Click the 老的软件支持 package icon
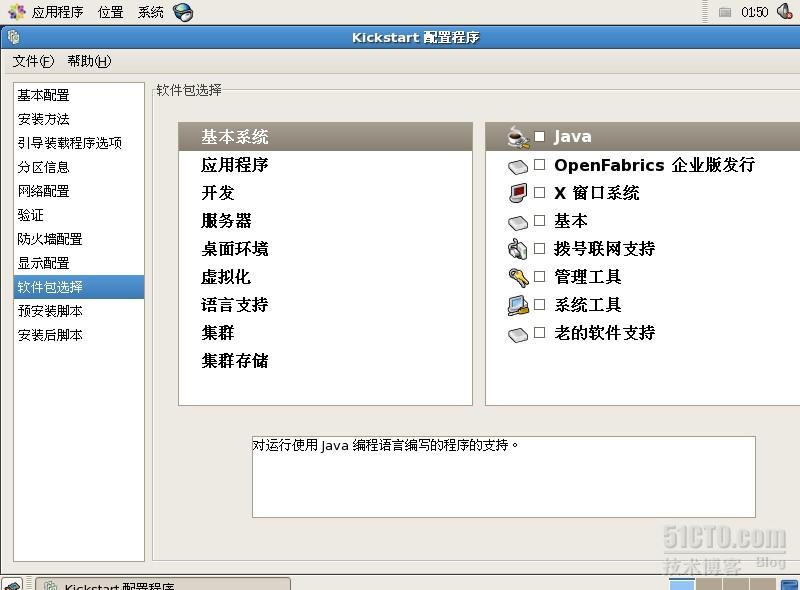Image resolution: width=800 pixels, height=590 pixels. point(518,335)
